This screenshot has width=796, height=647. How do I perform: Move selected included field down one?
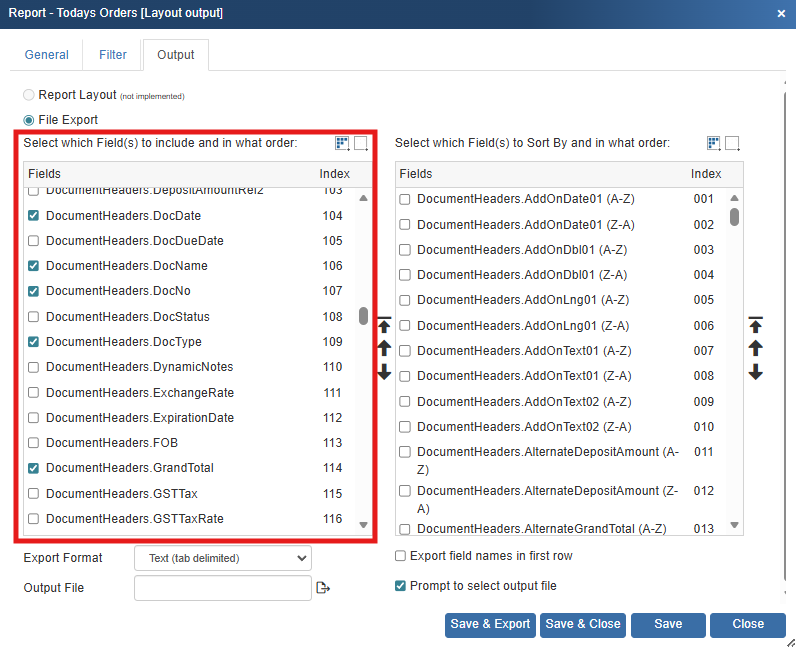(384, 372)
